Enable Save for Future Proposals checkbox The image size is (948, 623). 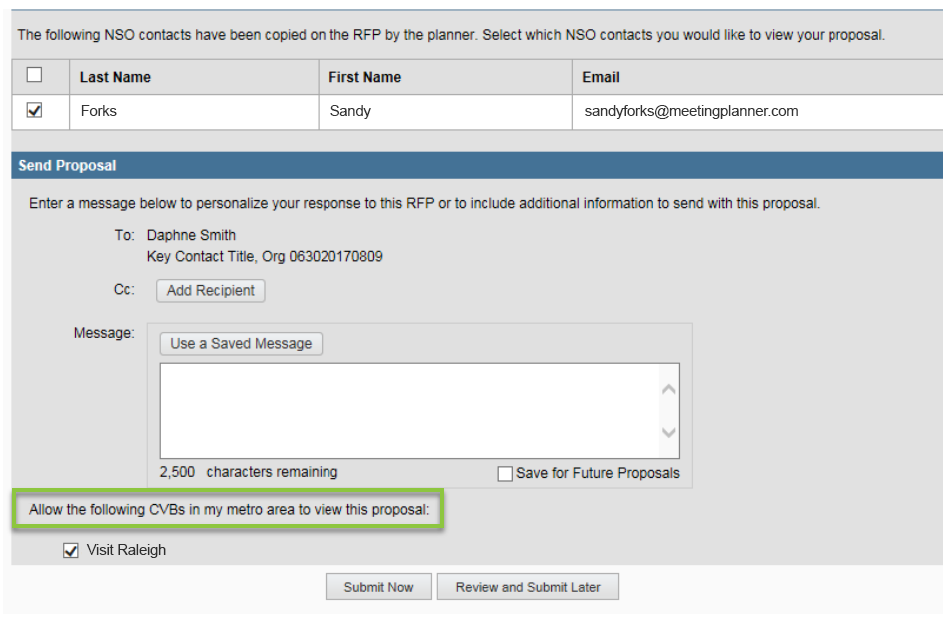(505, 474)
